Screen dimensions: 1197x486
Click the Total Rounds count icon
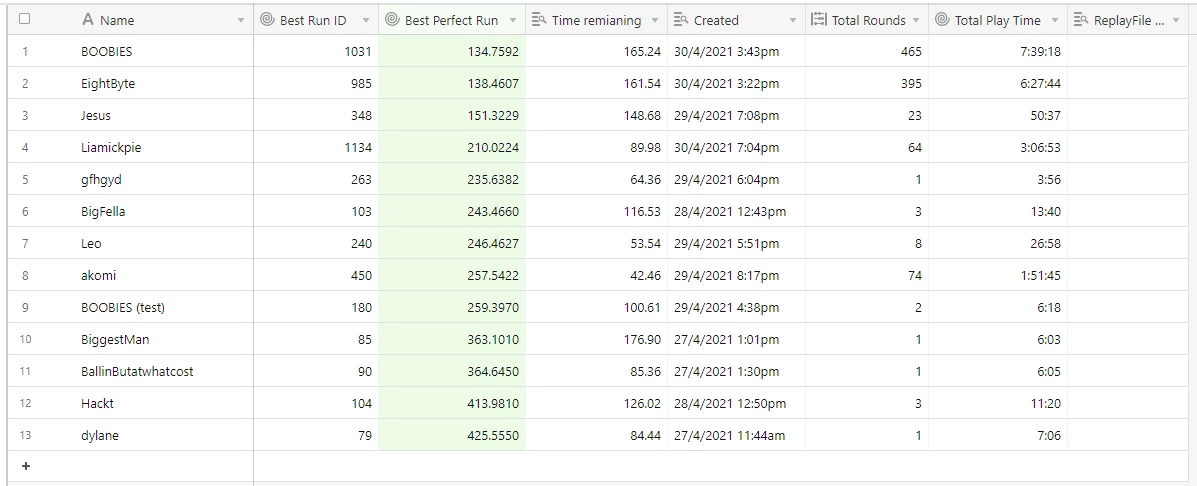819,20
